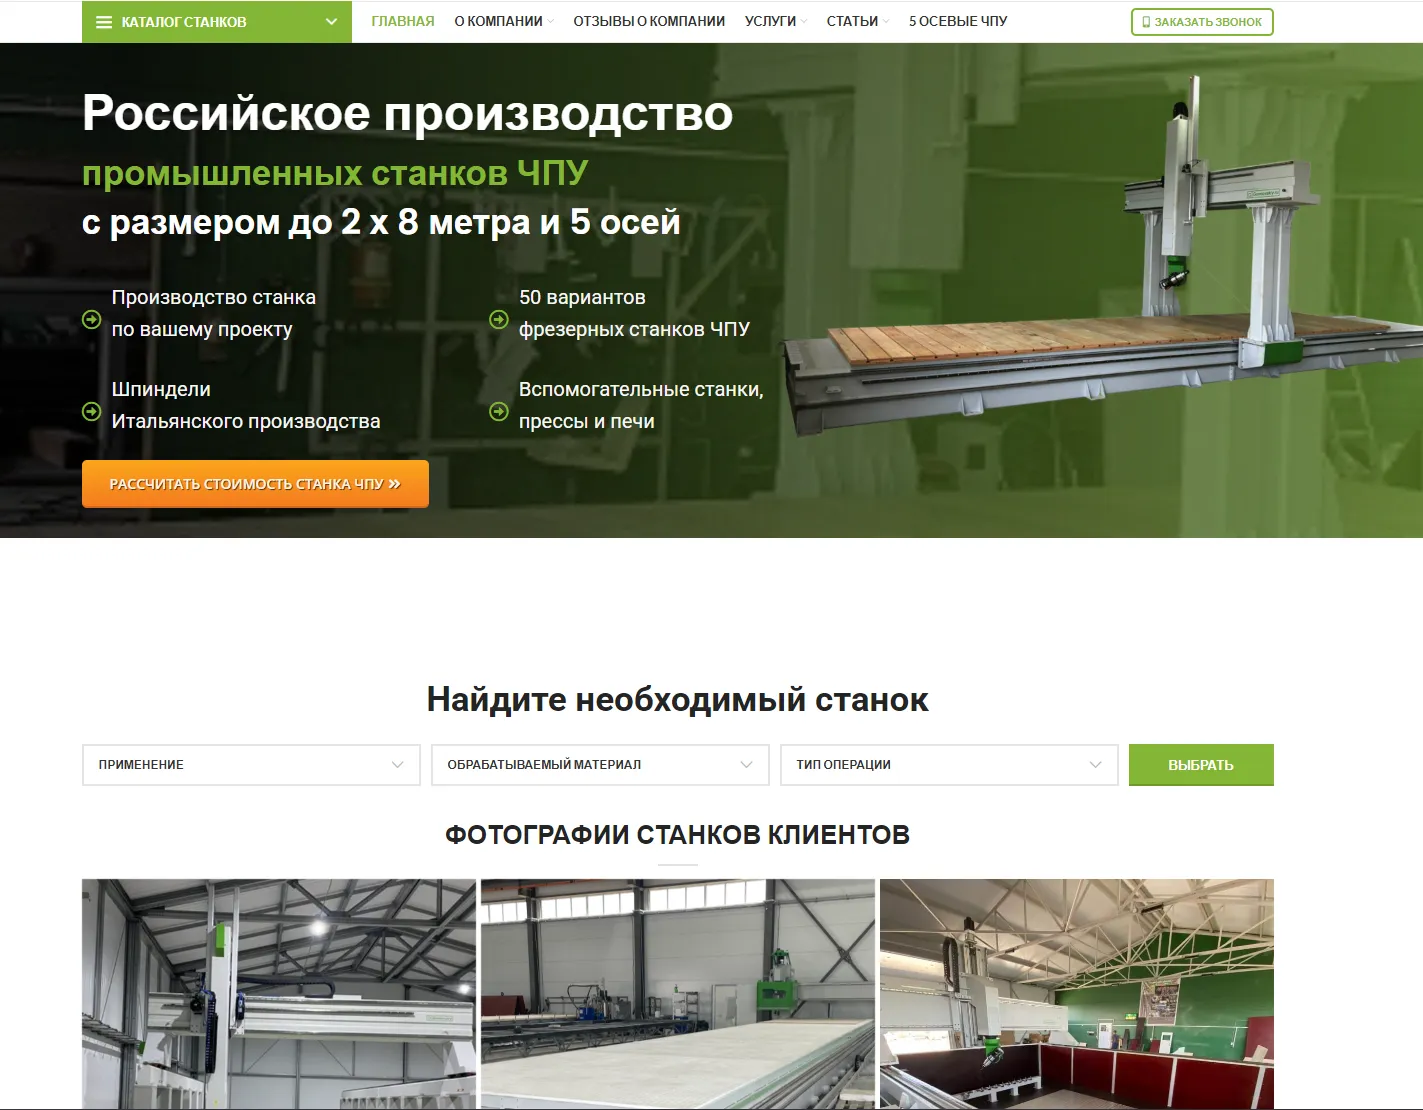Image resolution: width=1423 pixels, height=1110 pixels.
Task: Click the phone icon in Заказать звонок
Action: coord(1146,22)
